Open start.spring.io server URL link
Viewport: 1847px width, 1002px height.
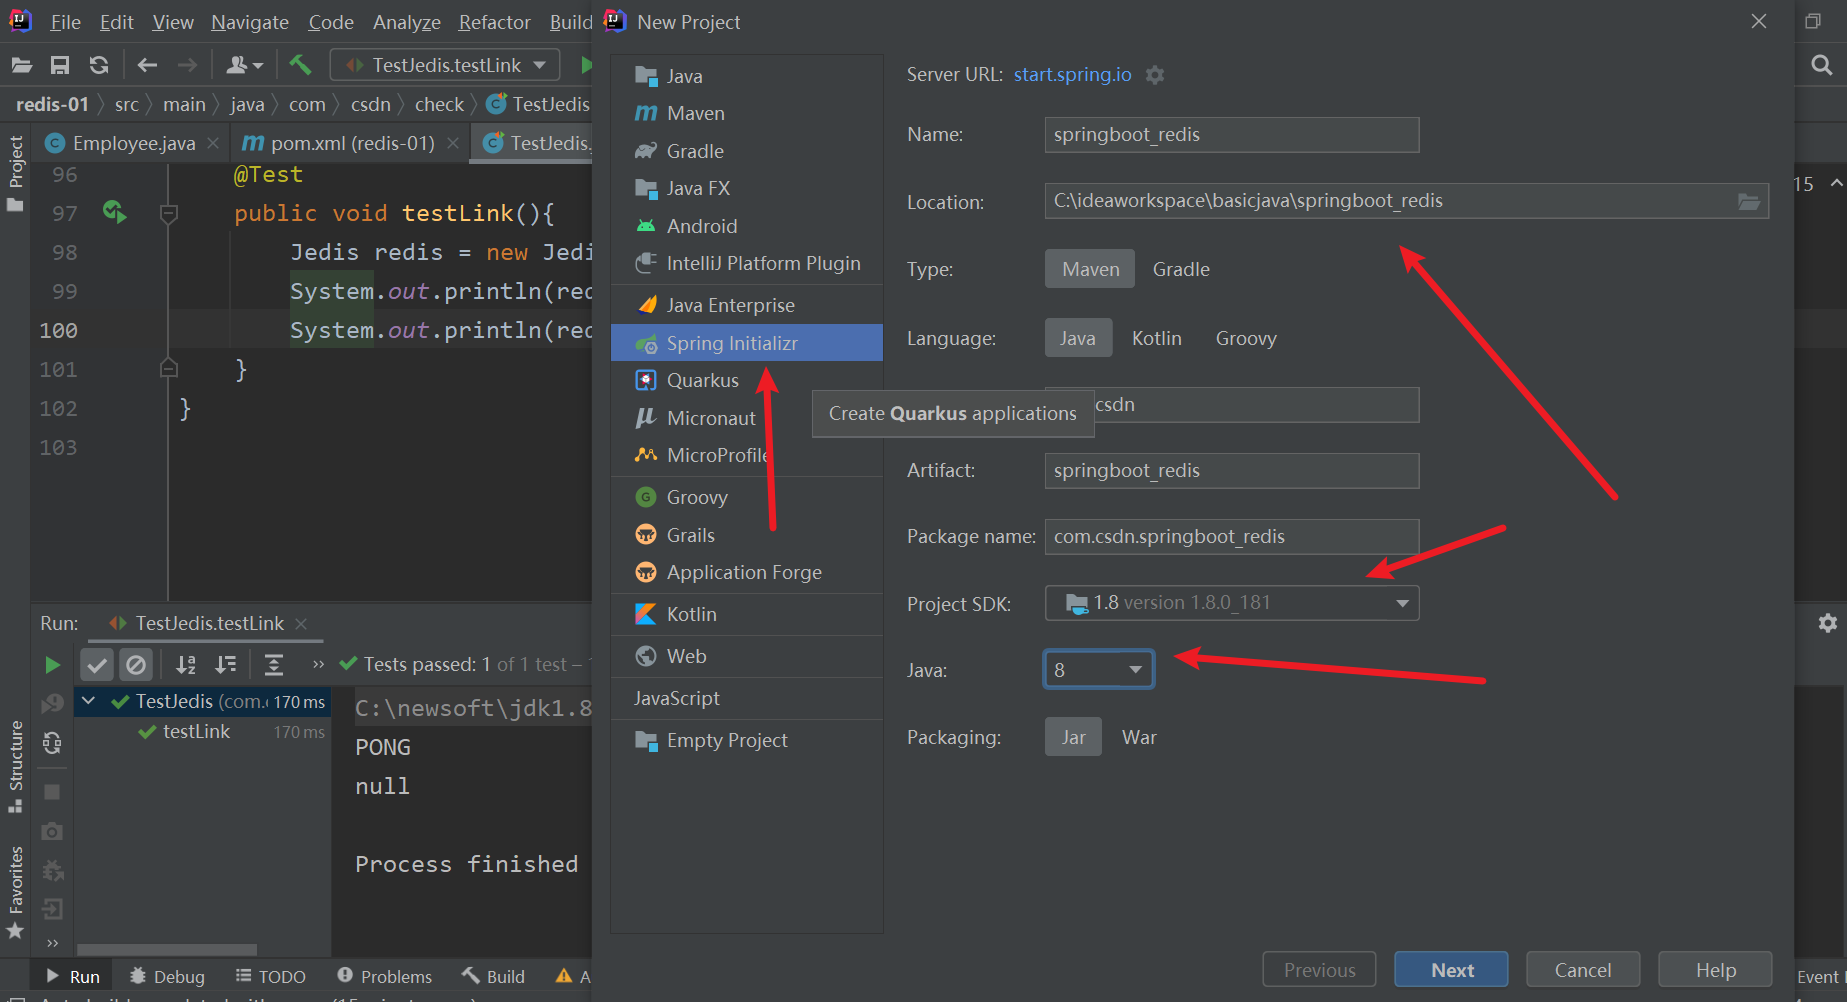[1072, 75]
